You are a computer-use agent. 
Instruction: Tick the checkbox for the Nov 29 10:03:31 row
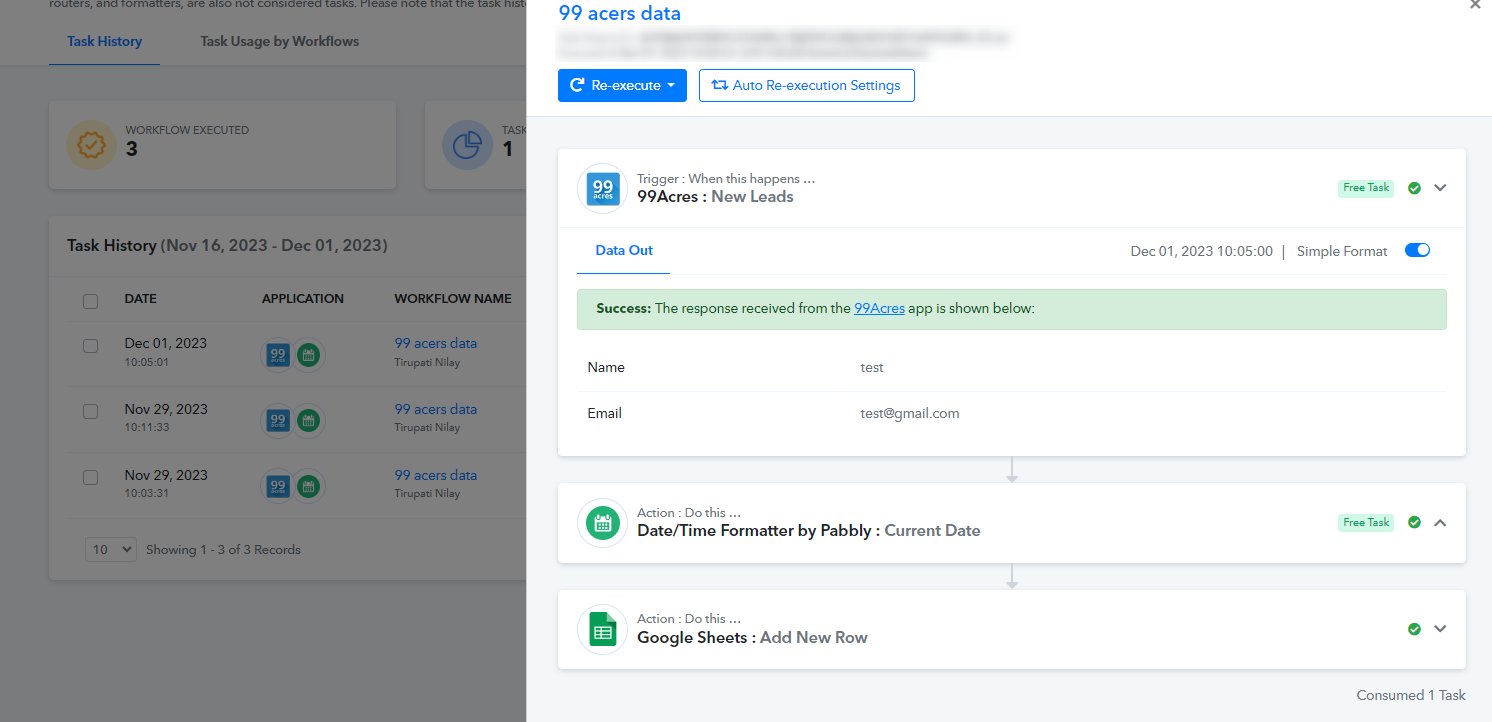pos(91,478)
